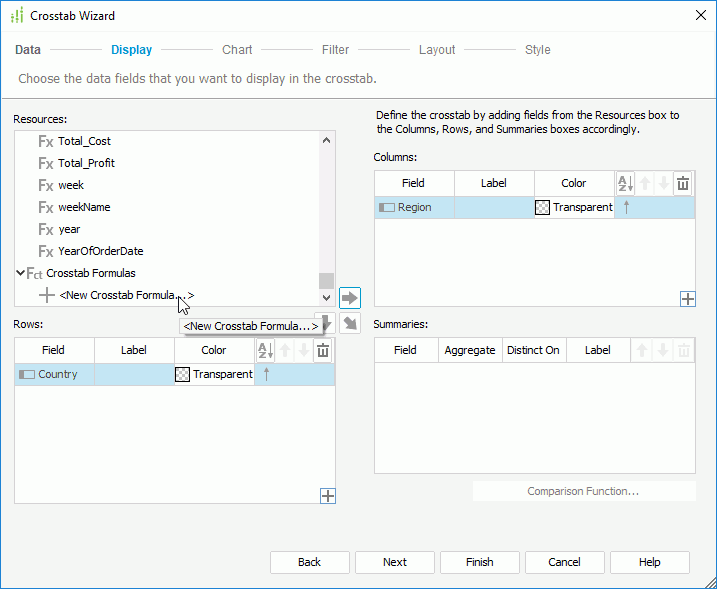Screen dimensions: 717x589
Task: Open Transparent color swatch for Region
Action: (x=542, y=208)
